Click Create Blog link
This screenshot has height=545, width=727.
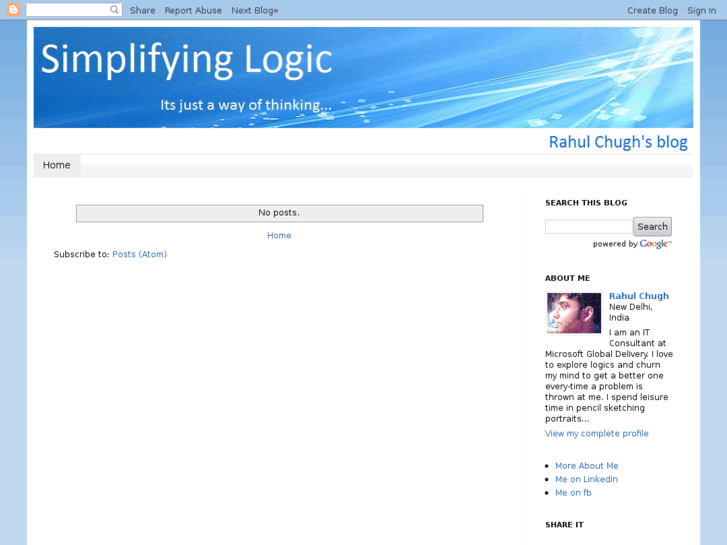(652, 10)
